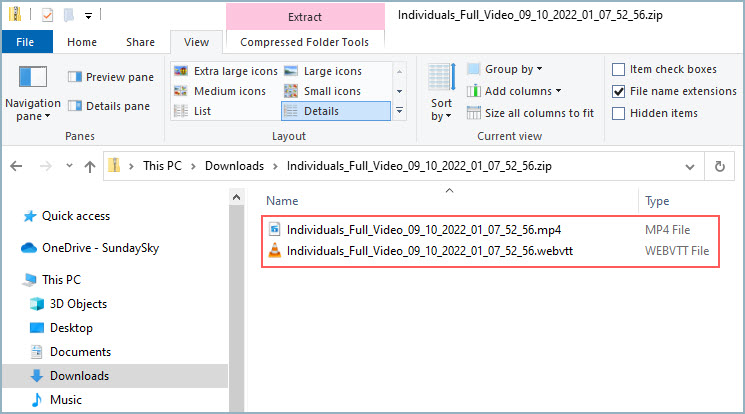Image resolution: width=745 pixels, height=414 pixels.
Task: Open the Customize Quick Access Toolbar arrow
Action: [88, 16]
